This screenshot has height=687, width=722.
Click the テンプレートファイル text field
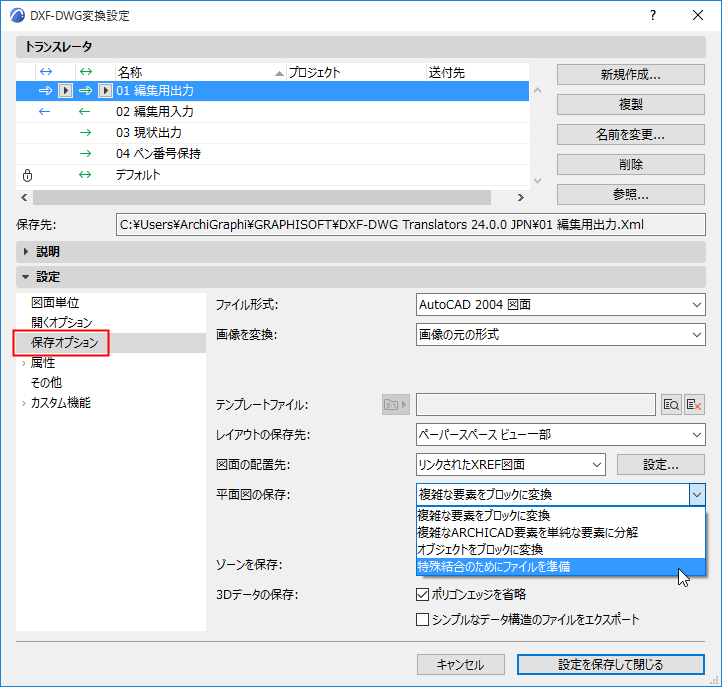[x=536, y=405]
